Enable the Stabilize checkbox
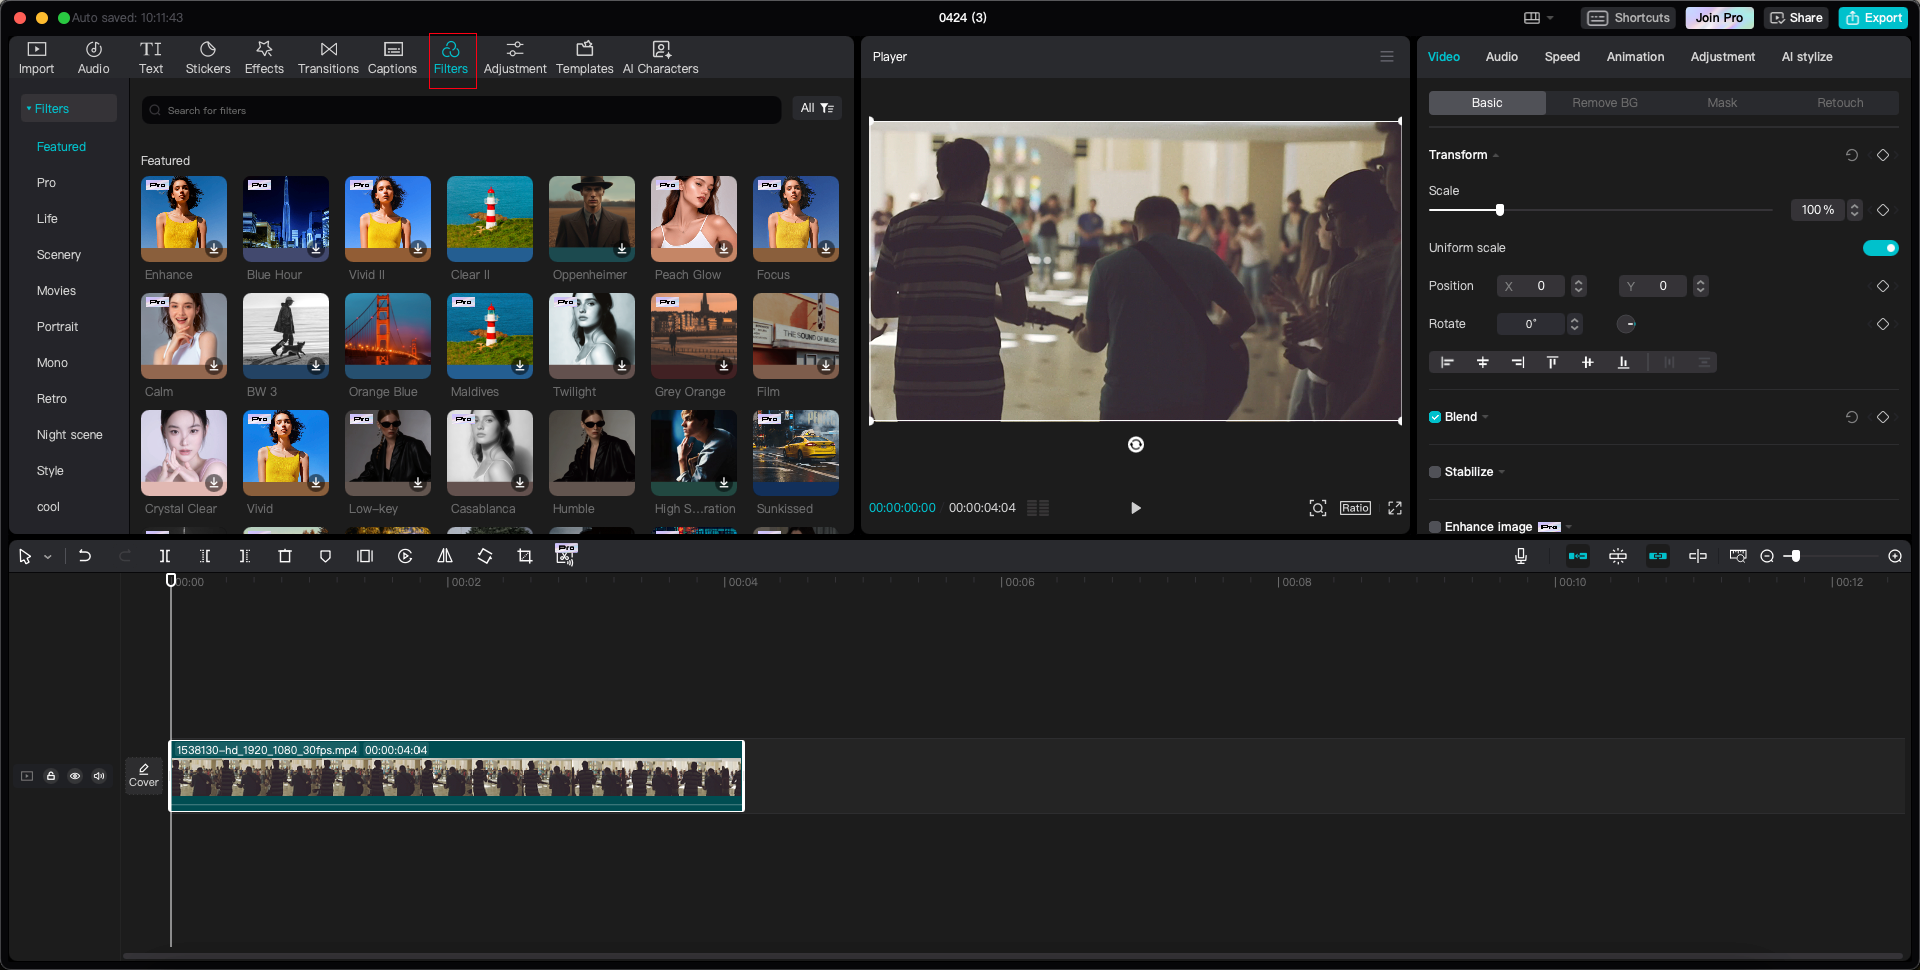Viewport: 1920px width, 970px height. point(1435,471)
